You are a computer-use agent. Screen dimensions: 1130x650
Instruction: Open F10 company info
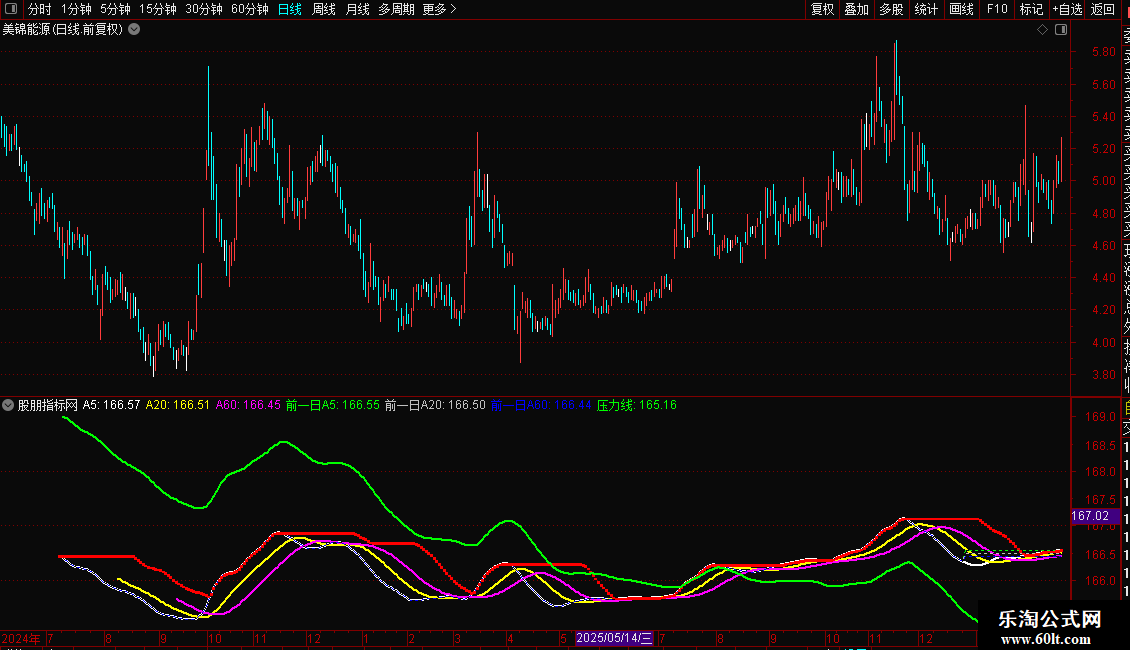pyautogui.click(x=997, y=9)
